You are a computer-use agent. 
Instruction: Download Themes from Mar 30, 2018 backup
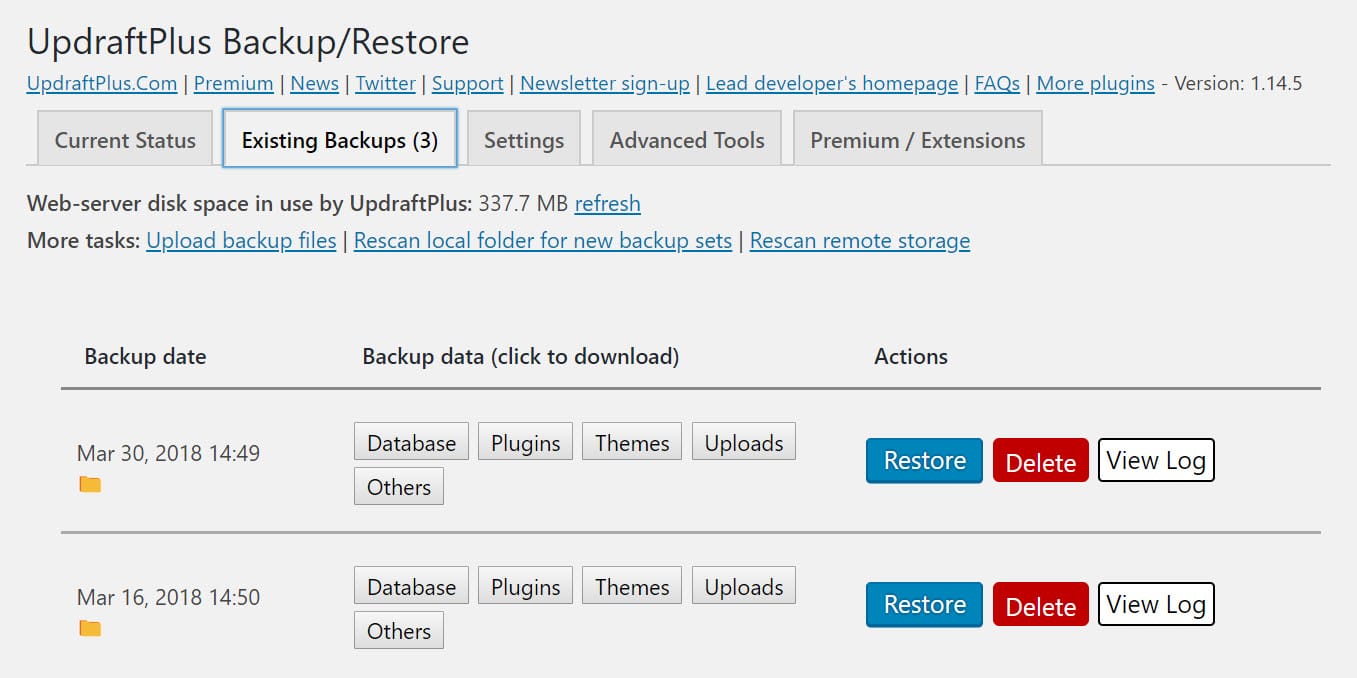tap(632, 443)
